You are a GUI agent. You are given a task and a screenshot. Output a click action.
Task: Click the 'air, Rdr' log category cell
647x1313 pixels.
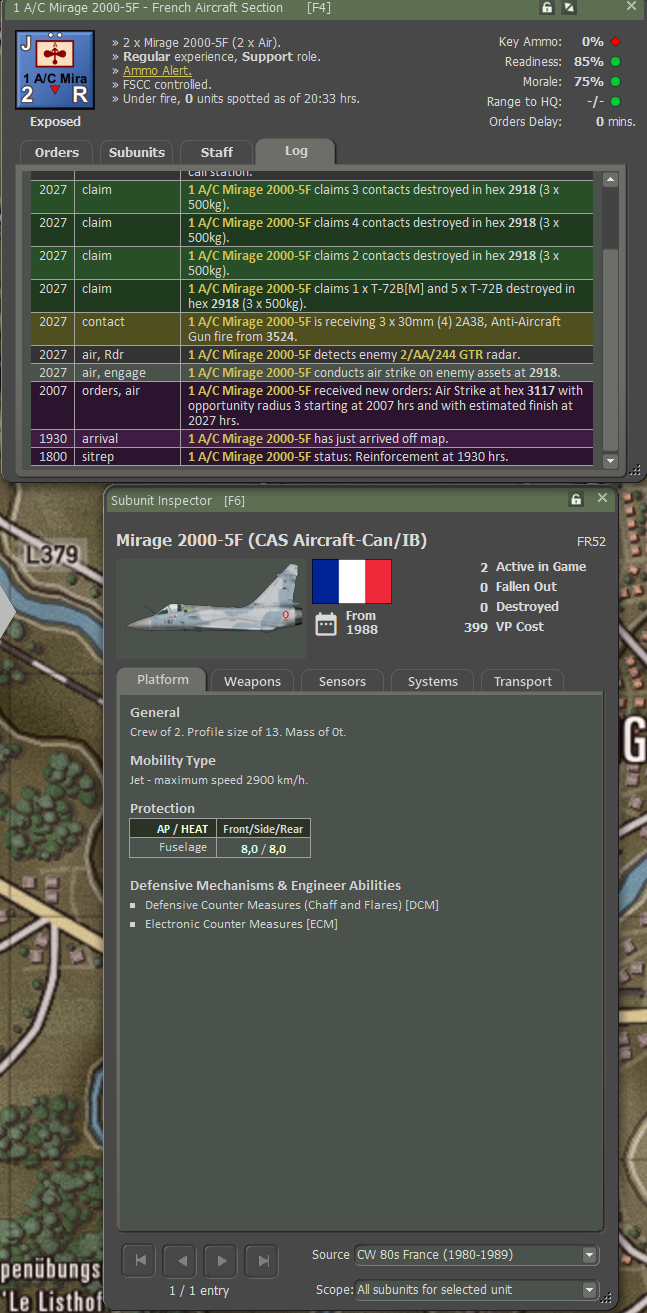127,354
